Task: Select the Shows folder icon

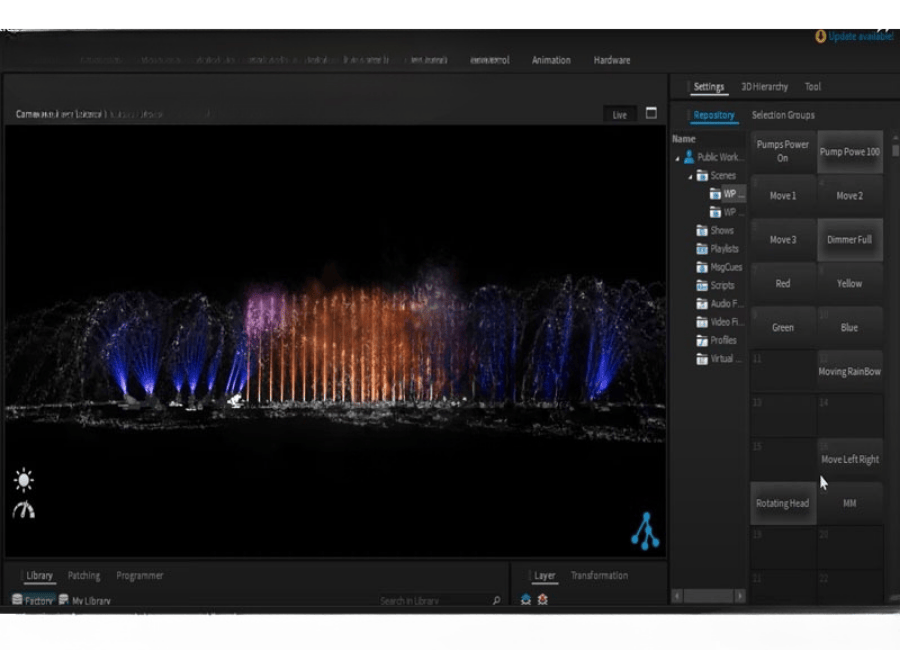Action: 702,230
